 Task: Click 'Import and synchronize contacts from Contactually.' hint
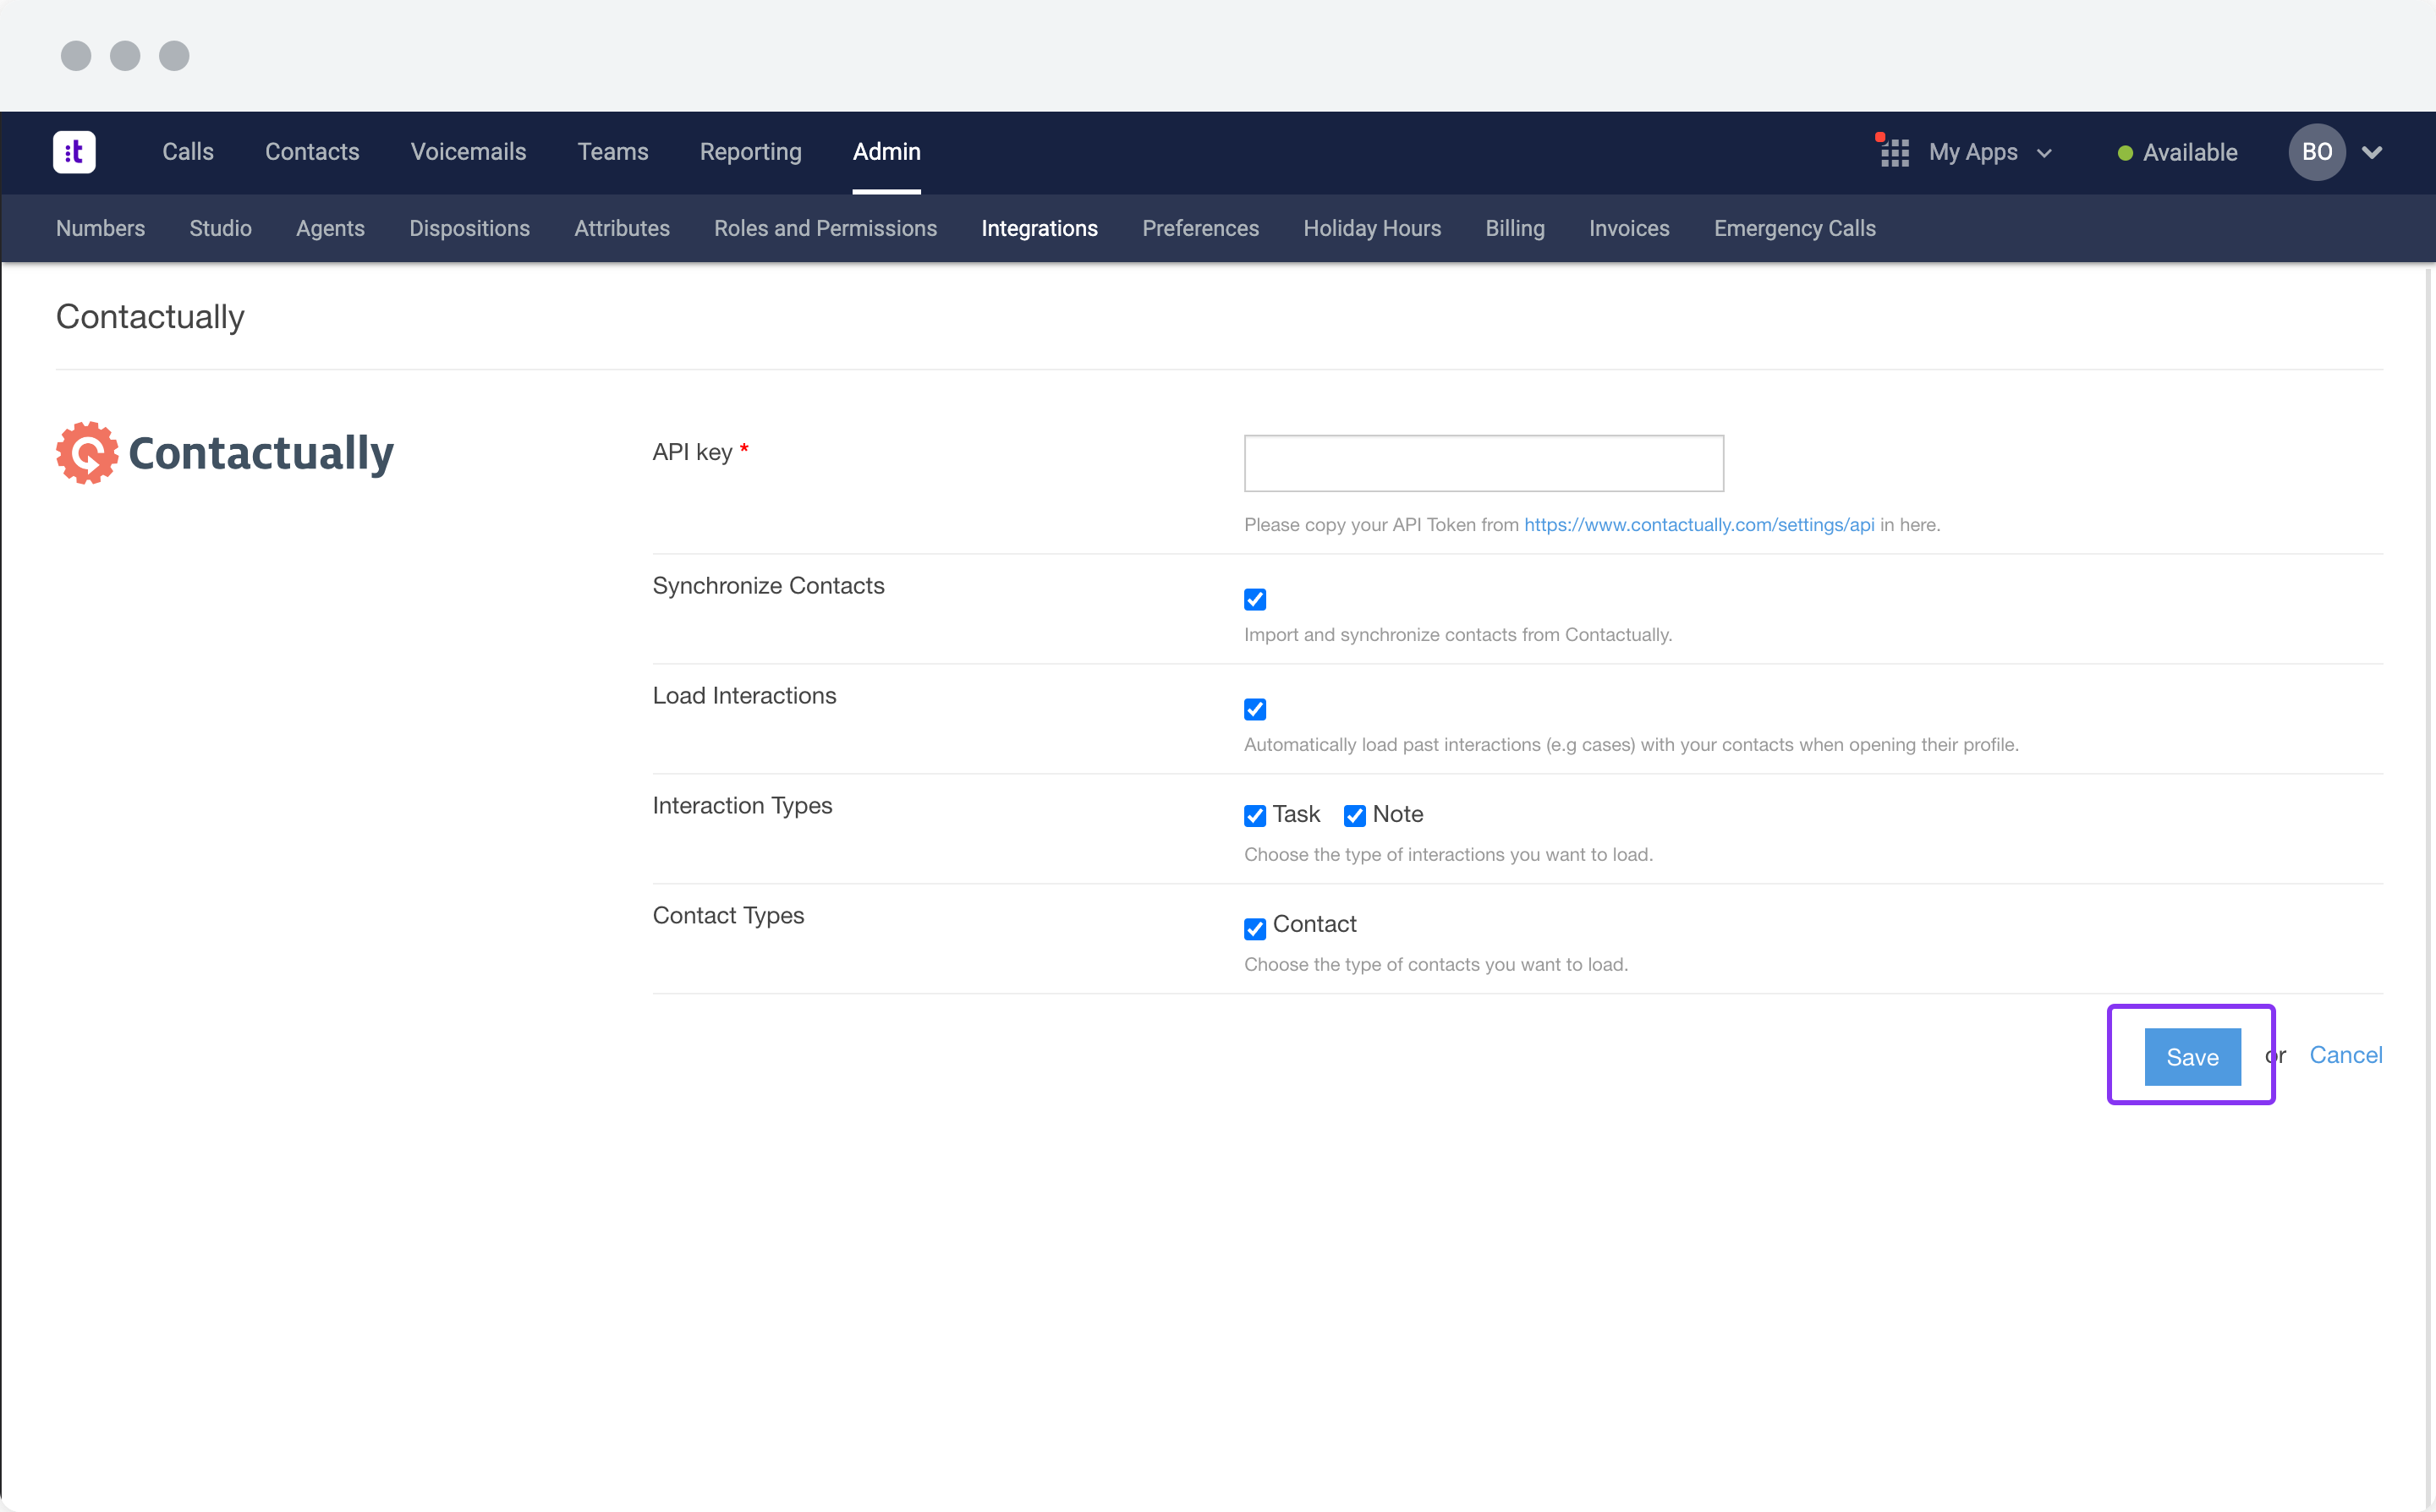pos(1457,634)
